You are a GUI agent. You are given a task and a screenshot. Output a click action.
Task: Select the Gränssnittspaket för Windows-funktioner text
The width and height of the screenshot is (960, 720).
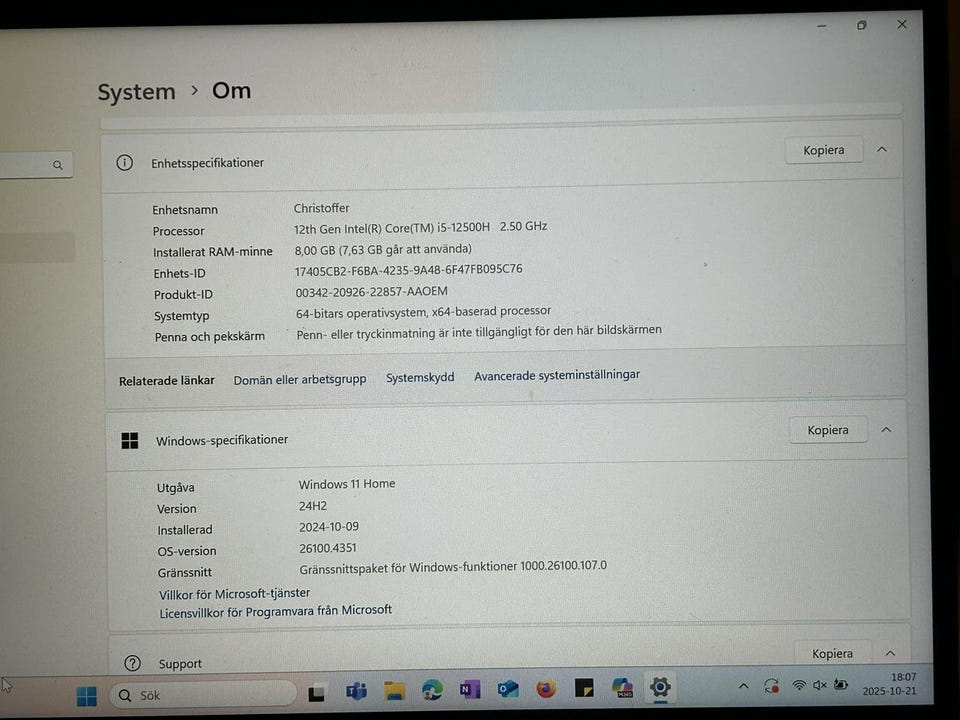click(453, 567)
